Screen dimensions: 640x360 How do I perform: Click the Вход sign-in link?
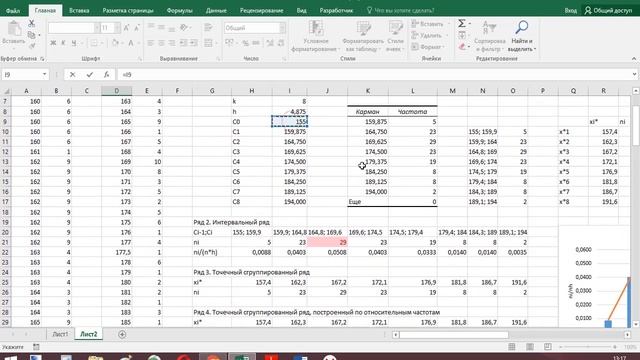coord(571,11)
